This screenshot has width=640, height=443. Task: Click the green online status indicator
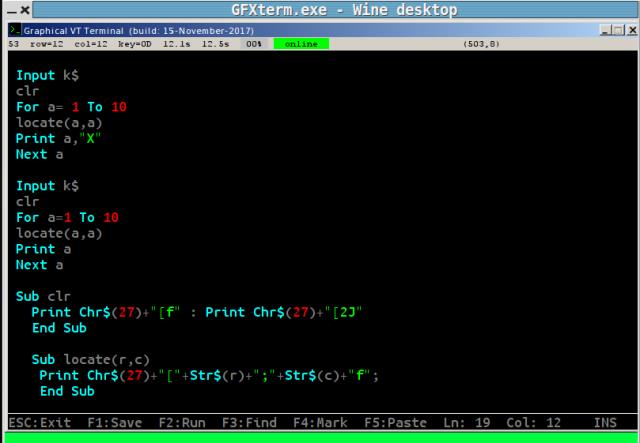coord(300,44)
